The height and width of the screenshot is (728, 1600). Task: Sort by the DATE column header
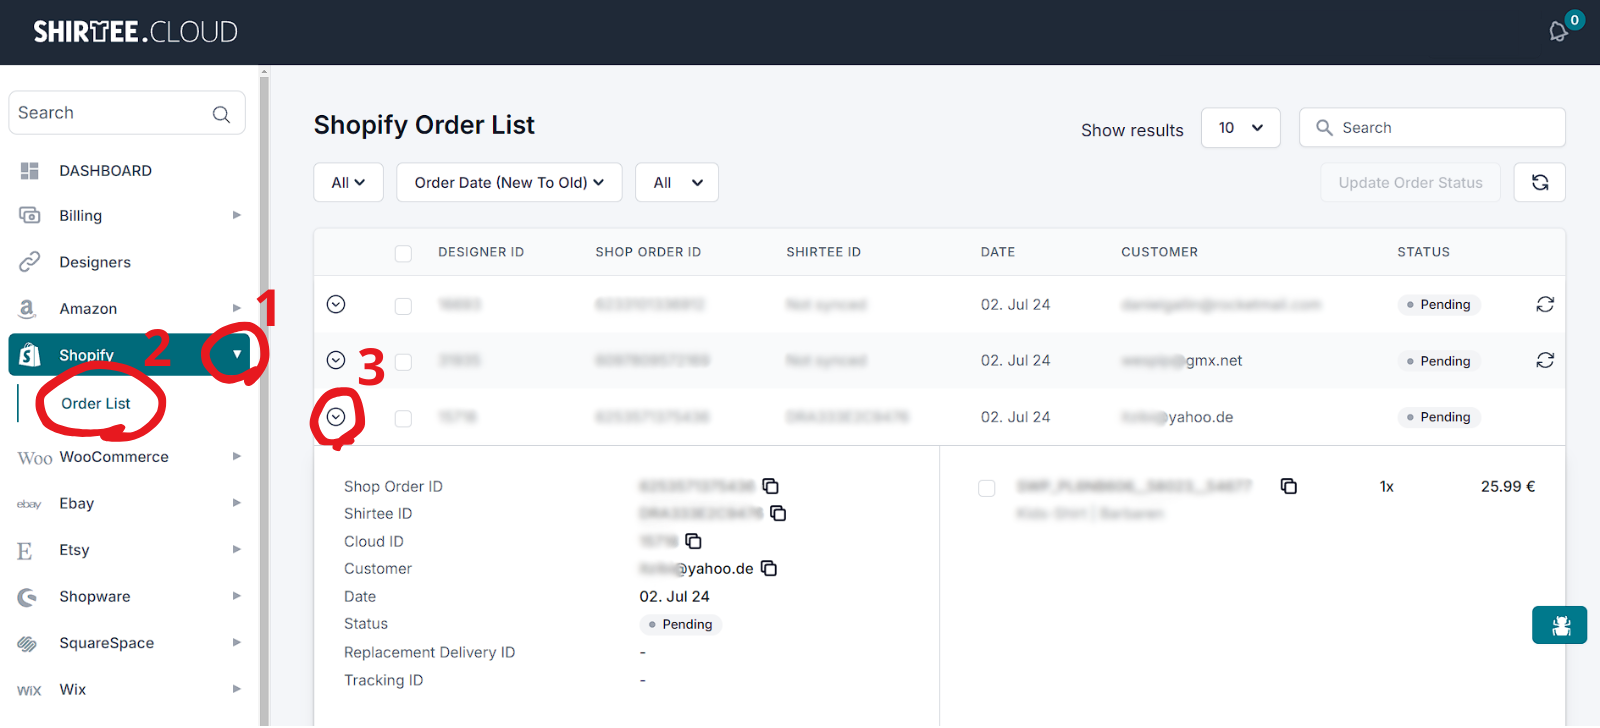(x=997, y=252)
